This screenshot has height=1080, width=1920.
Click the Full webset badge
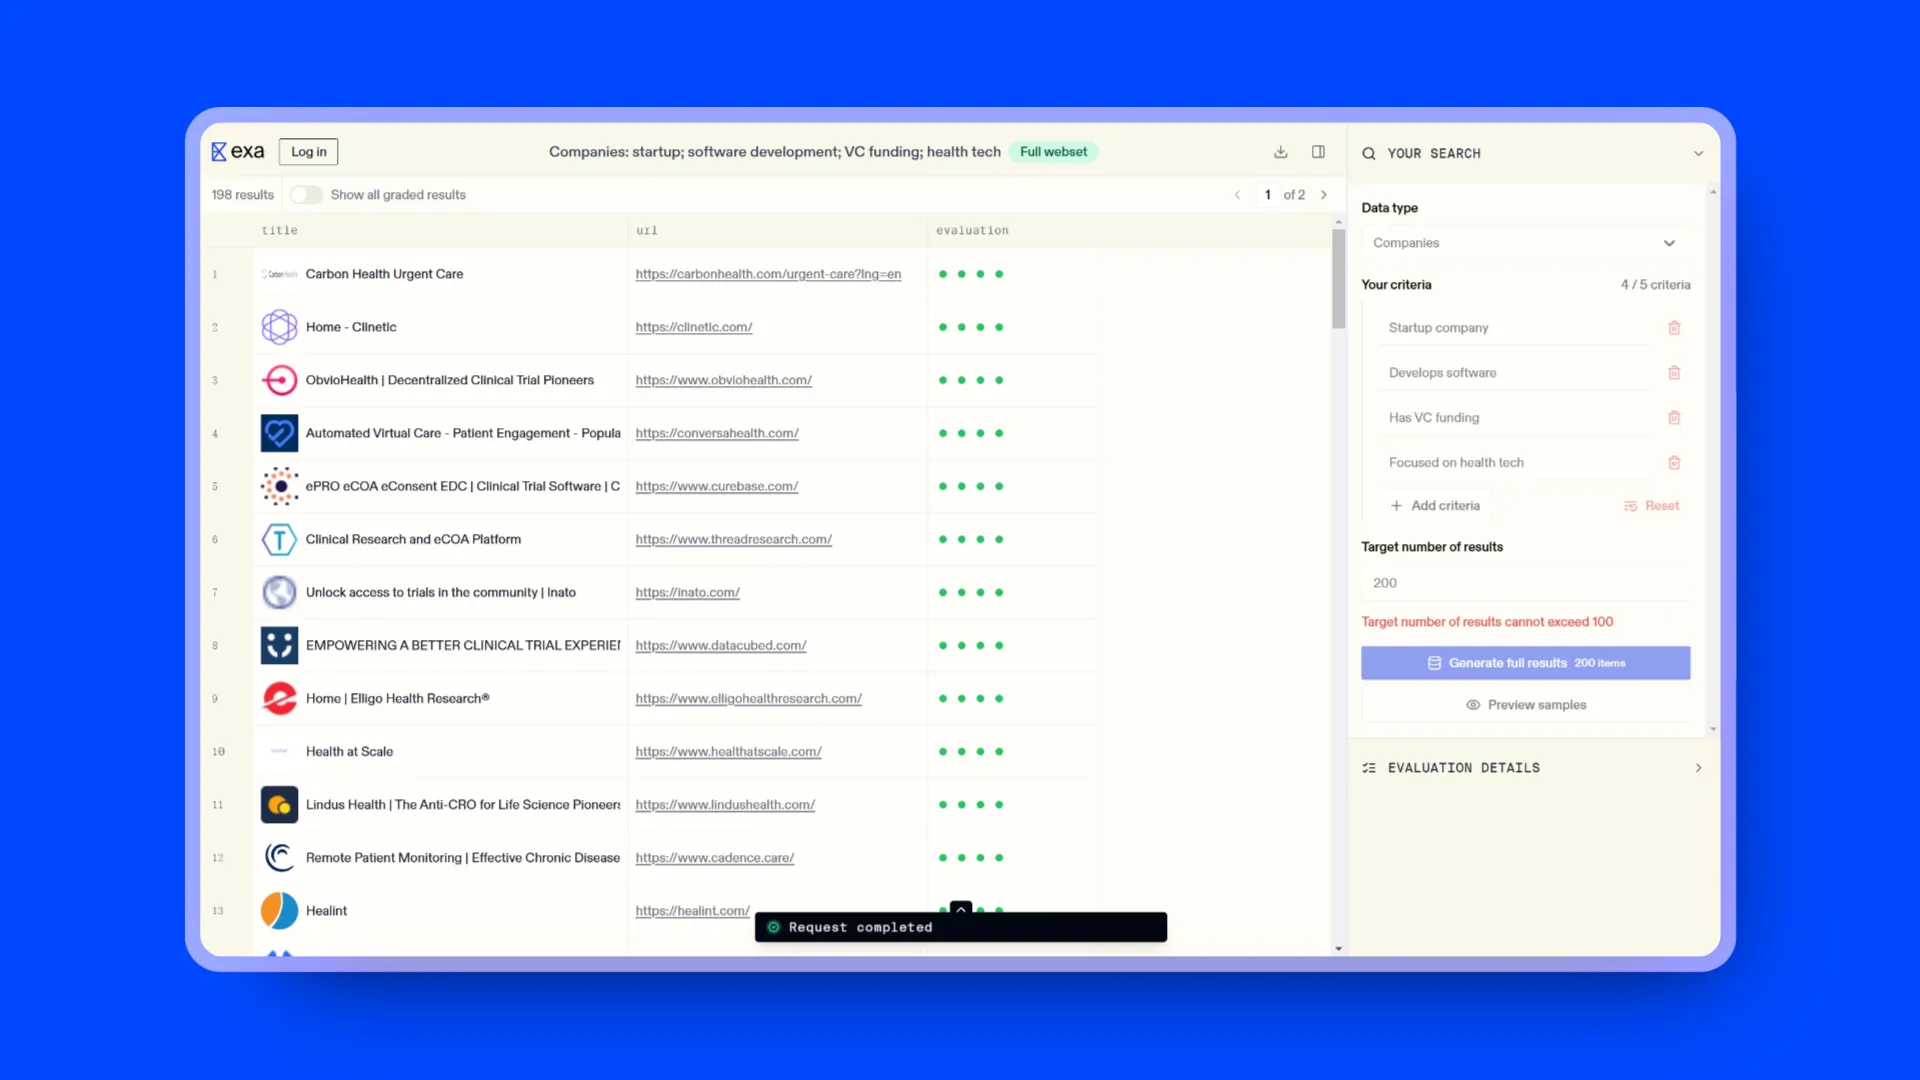tap(1053, 152)
